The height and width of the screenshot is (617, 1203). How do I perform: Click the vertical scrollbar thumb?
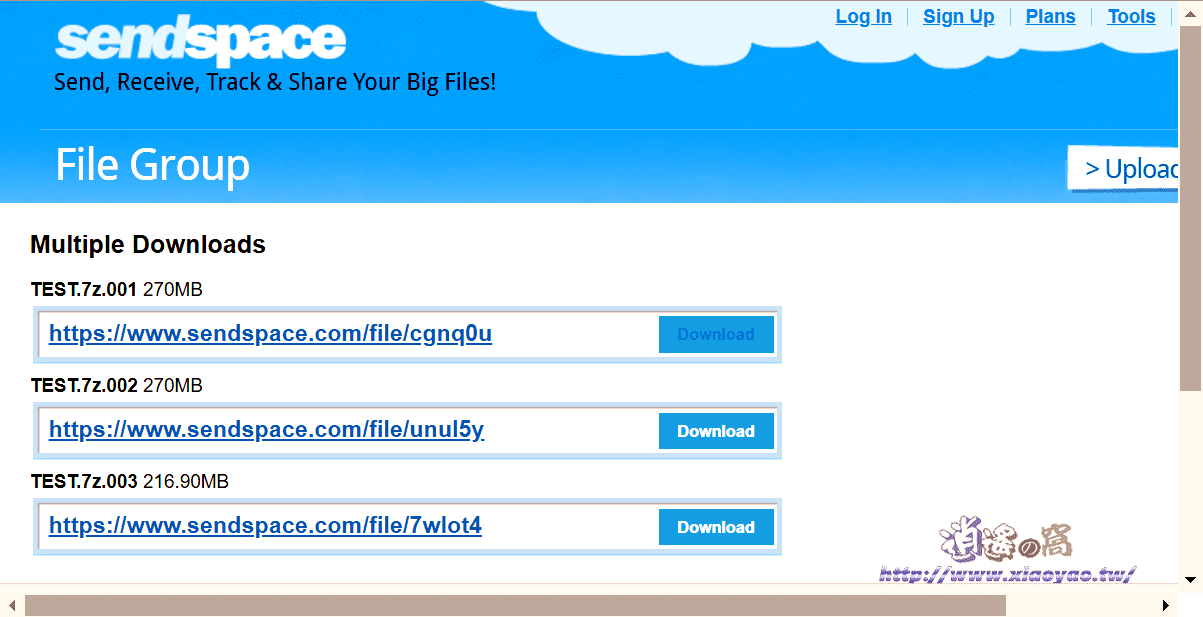point(1191,208)
